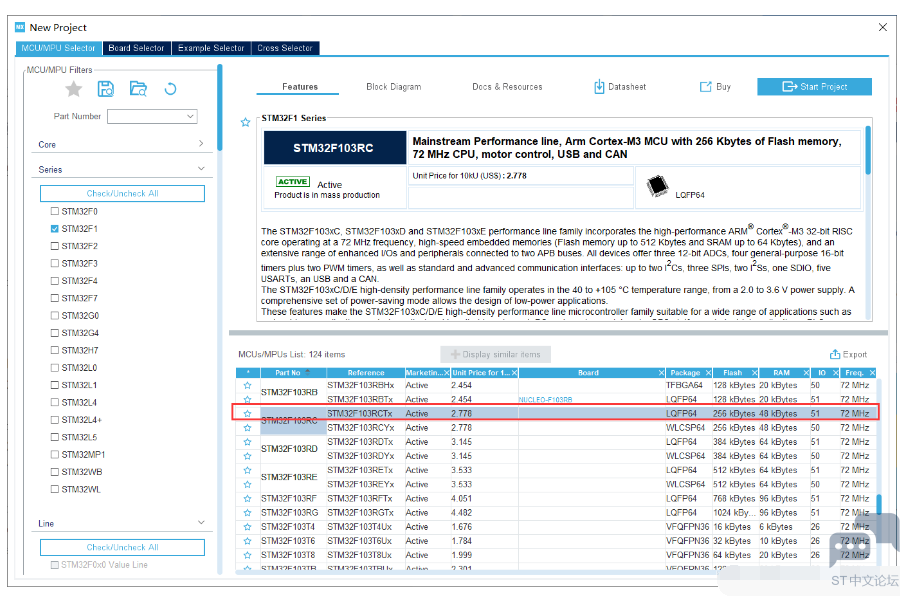Image resolution: width=908 pixels, height=596 pixels.
Task: Click the star for row STM32F103RDTx
Action: [248, 442]
